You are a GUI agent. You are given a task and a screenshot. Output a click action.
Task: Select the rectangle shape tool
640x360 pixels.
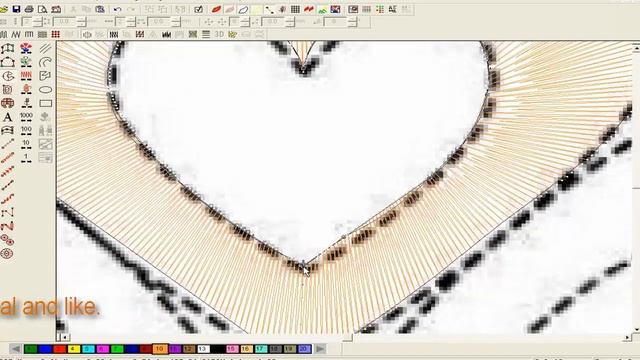coord(45,103)
